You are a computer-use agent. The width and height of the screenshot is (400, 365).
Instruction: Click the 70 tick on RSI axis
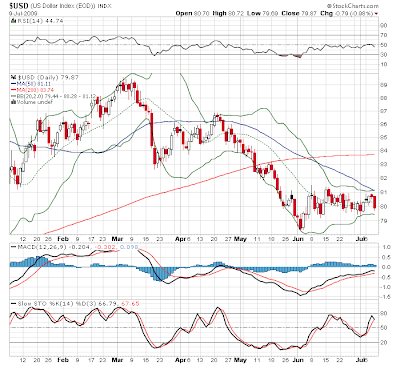[384, 35]
